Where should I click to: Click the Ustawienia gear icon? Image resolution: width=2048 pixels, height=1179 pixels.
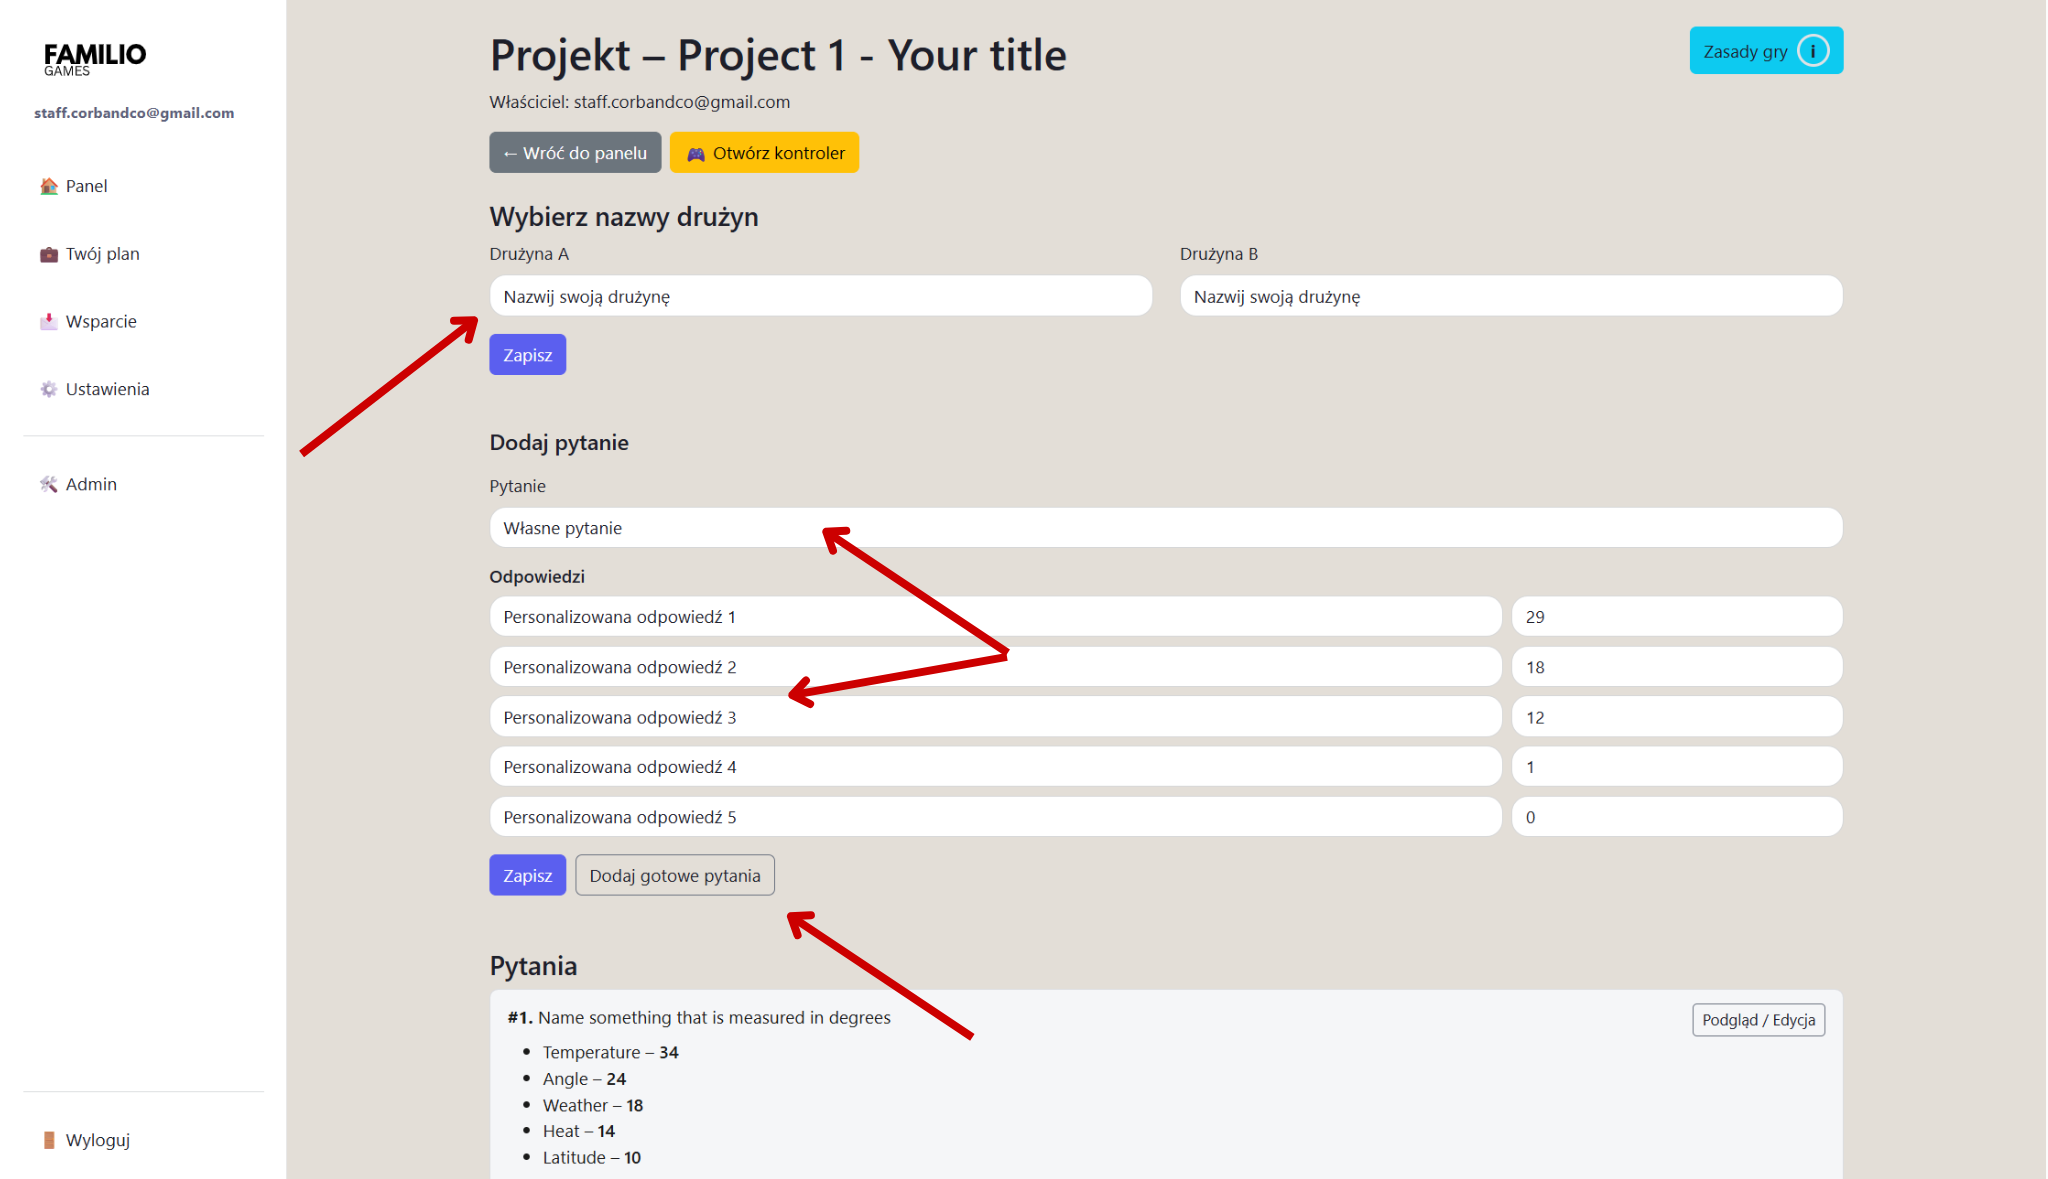pyautogui.click(x=48, y=389)
